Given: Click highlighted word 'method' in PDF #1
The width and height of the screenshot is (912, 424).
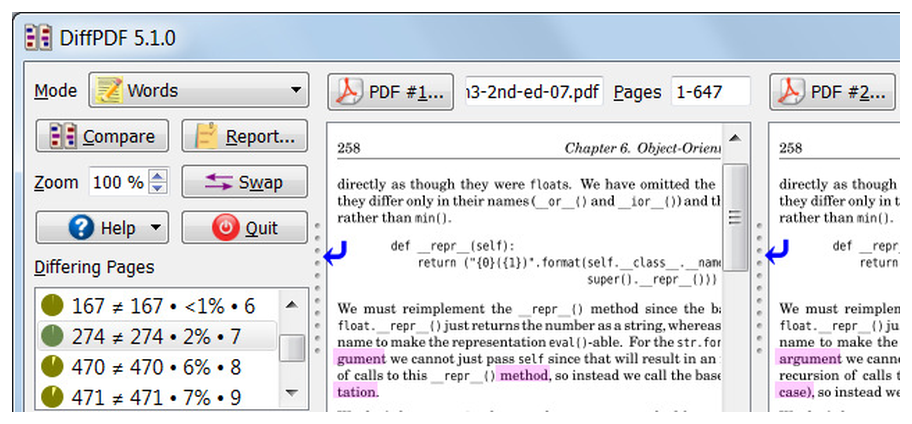Looking at the screenshot, I should (x=523, y=375).
